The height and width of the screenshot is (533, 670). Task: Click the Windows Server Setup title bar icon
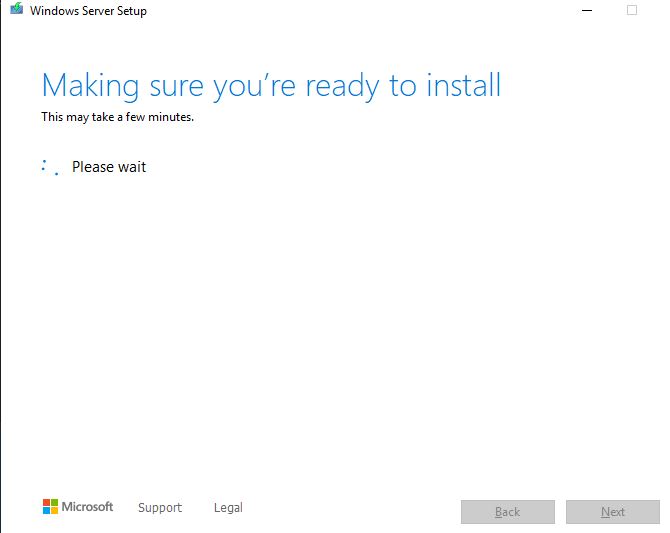tap(17, 10)
